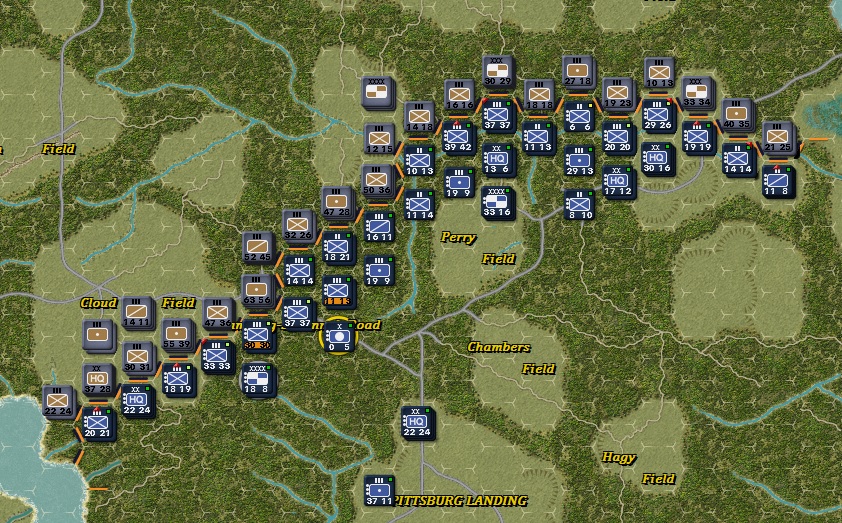The height and width of the screenshot is (523, 842).
Task: Select the Union infantry unit 29 26
Action: coord(657,115)
